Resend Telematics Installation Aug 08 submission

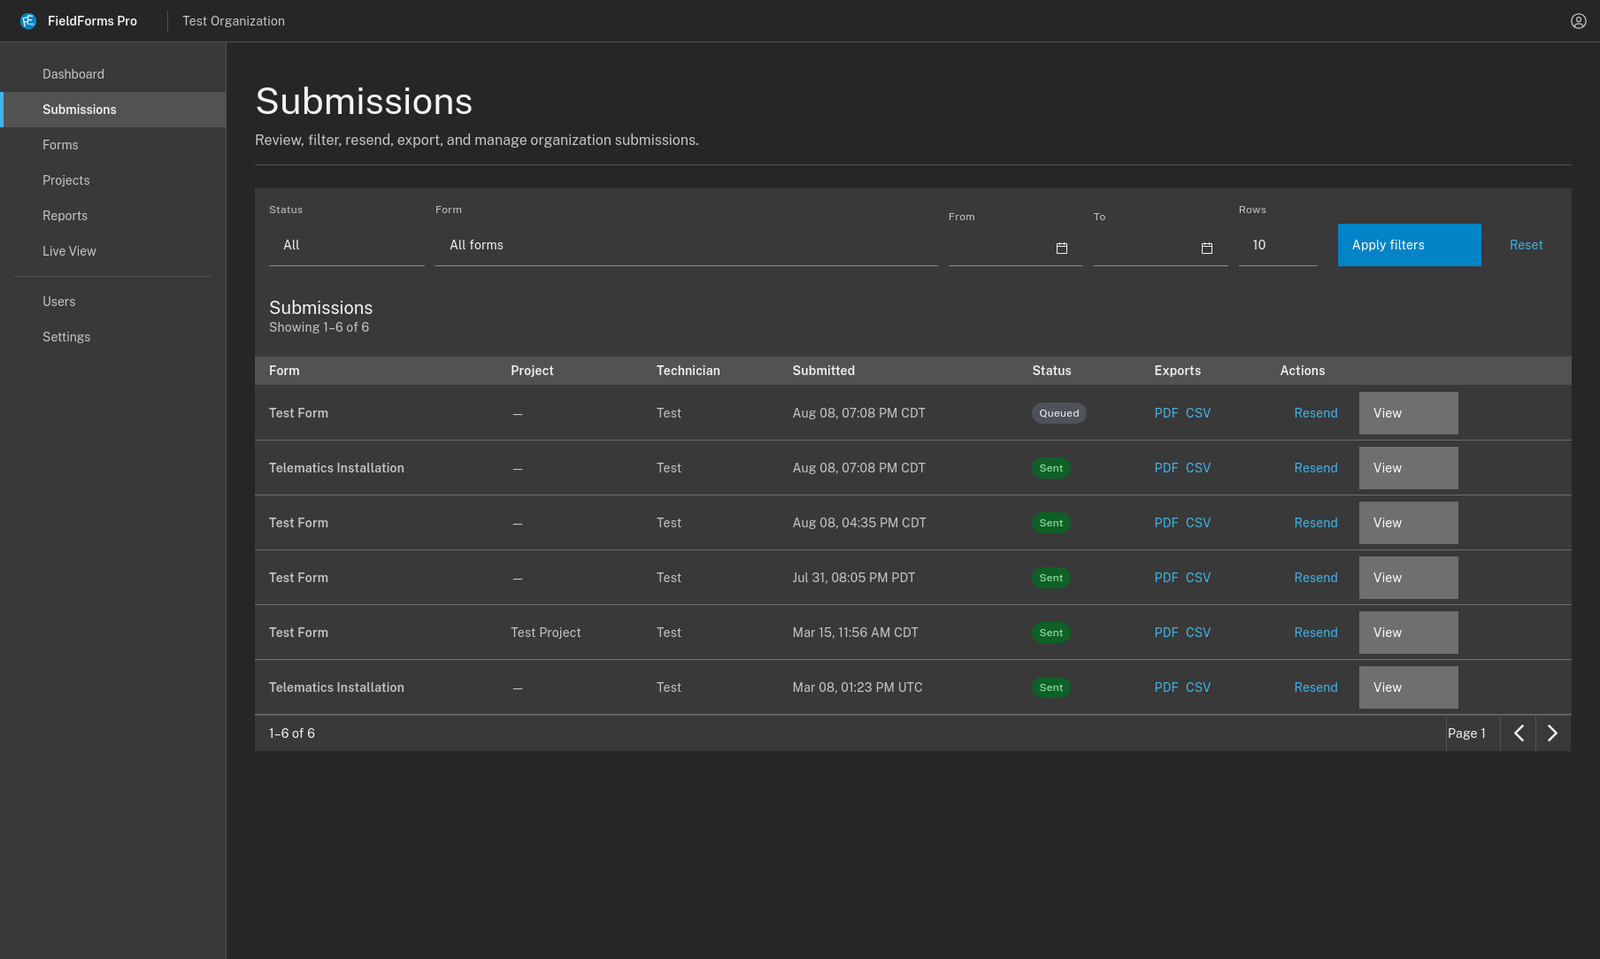tap(1315, 468)
